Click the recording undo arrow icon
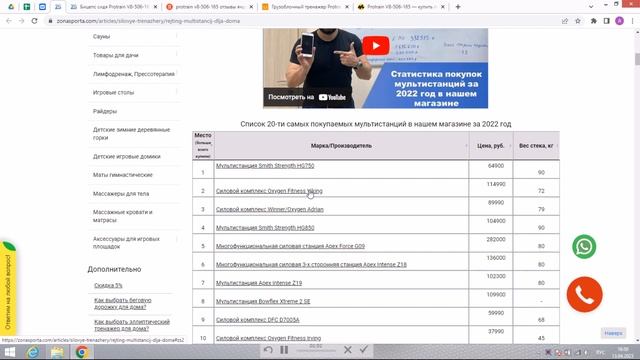 [268, 350]
